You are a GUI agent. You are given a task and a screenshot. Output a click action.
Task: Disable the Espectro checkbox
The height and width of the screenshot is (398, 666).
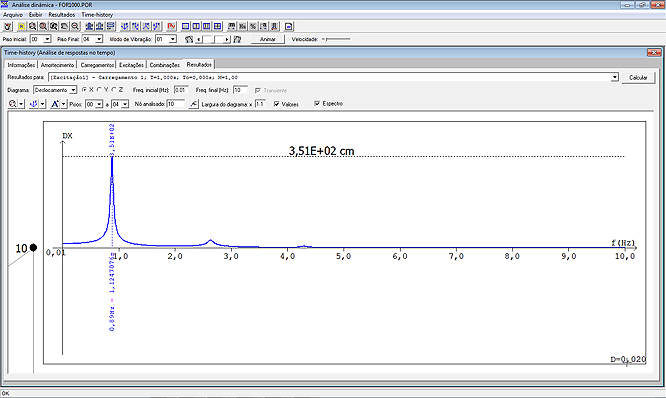(317, 104)
